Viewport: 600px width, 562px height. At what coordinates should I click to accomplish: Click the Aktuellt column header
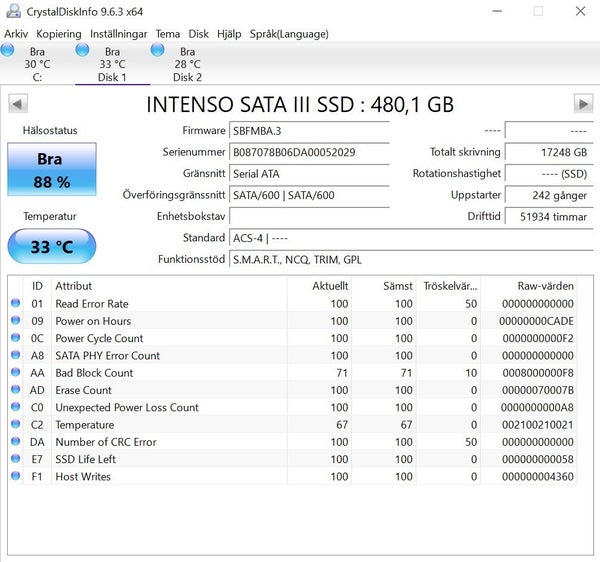pyautogui.click(x=319, y=286)
